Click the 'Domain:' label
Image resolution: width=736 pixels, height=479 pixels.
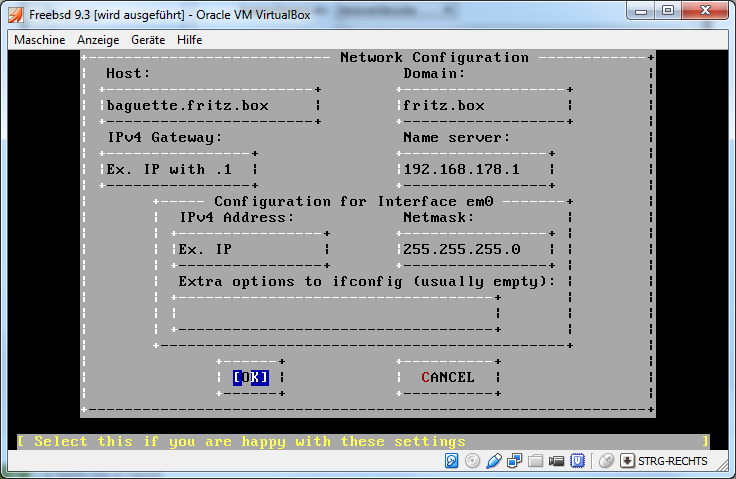(x=434, y=73)
